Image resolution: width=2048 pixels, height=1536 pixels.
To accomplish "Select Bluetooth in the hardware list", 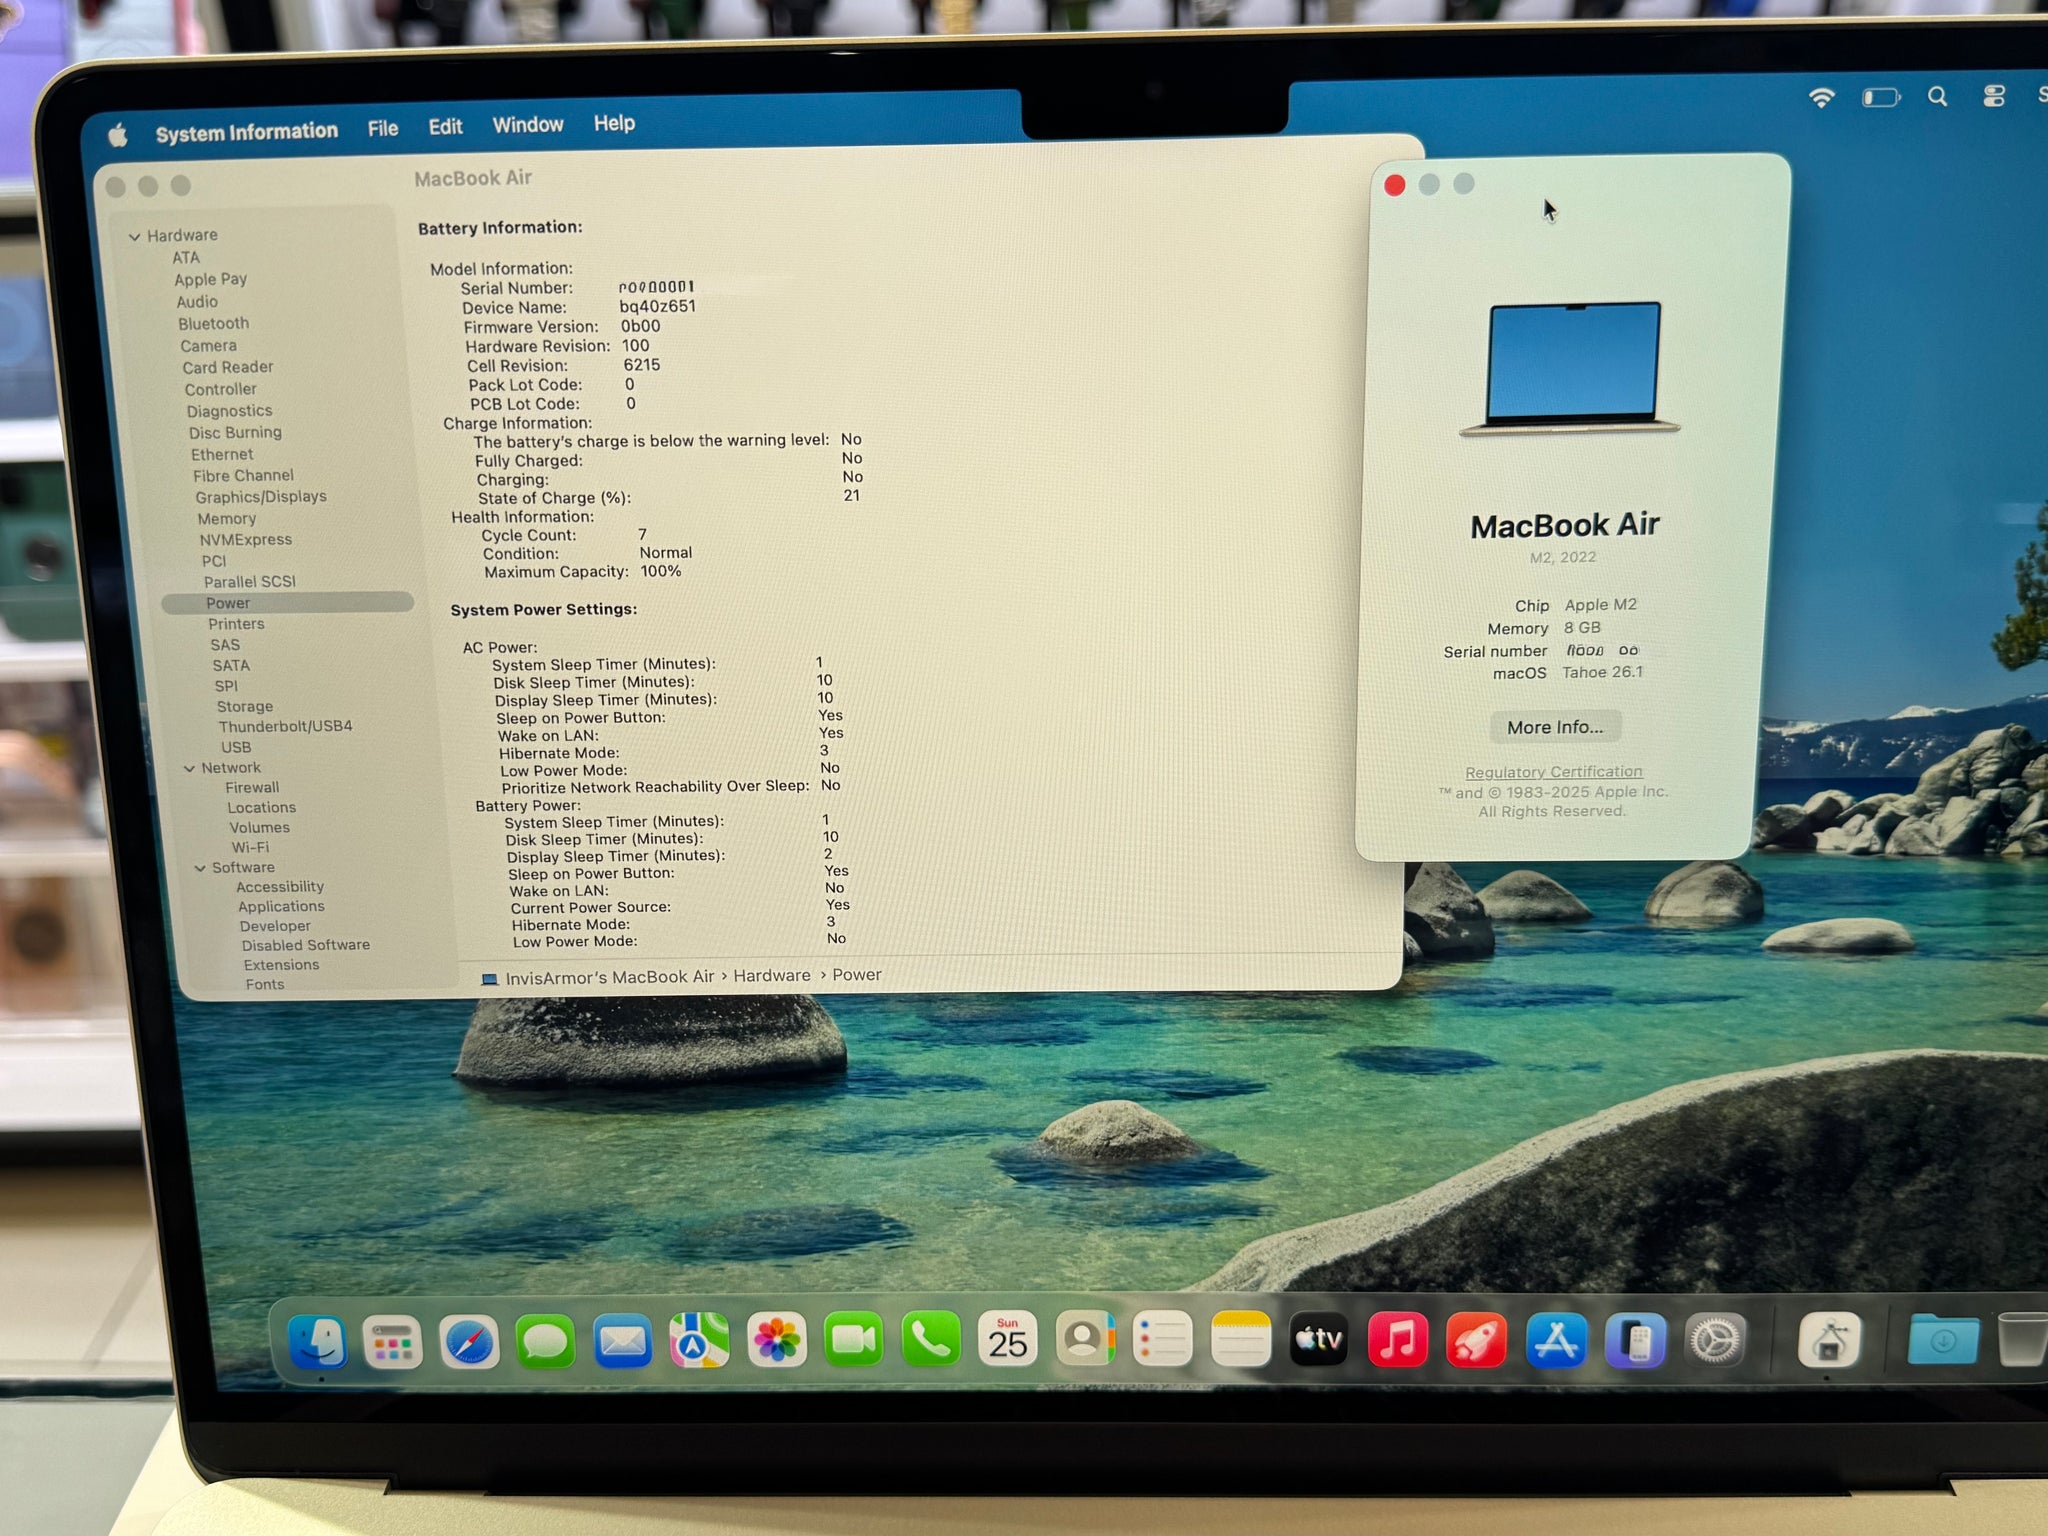I will click(213, 324).
